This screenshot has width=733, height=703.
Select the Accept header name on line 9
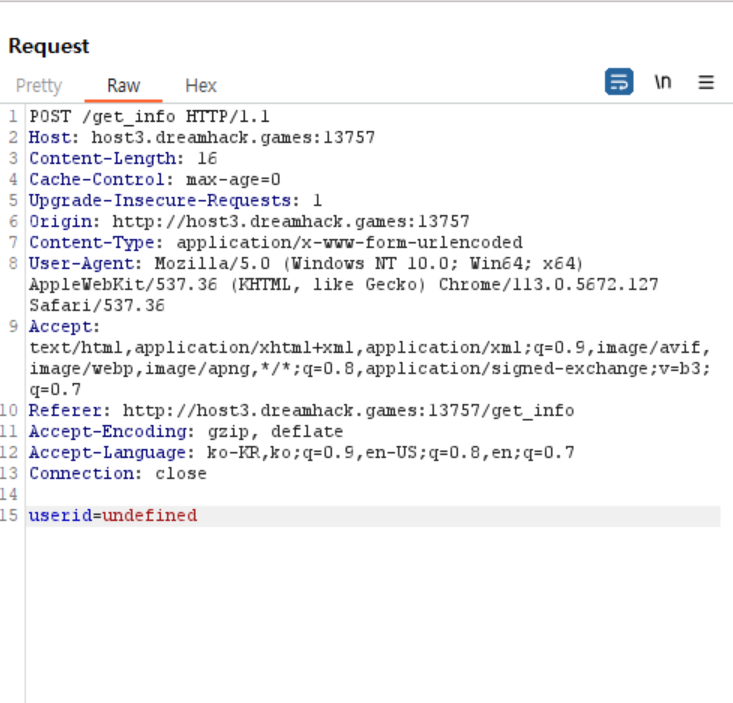pos(60,327)
